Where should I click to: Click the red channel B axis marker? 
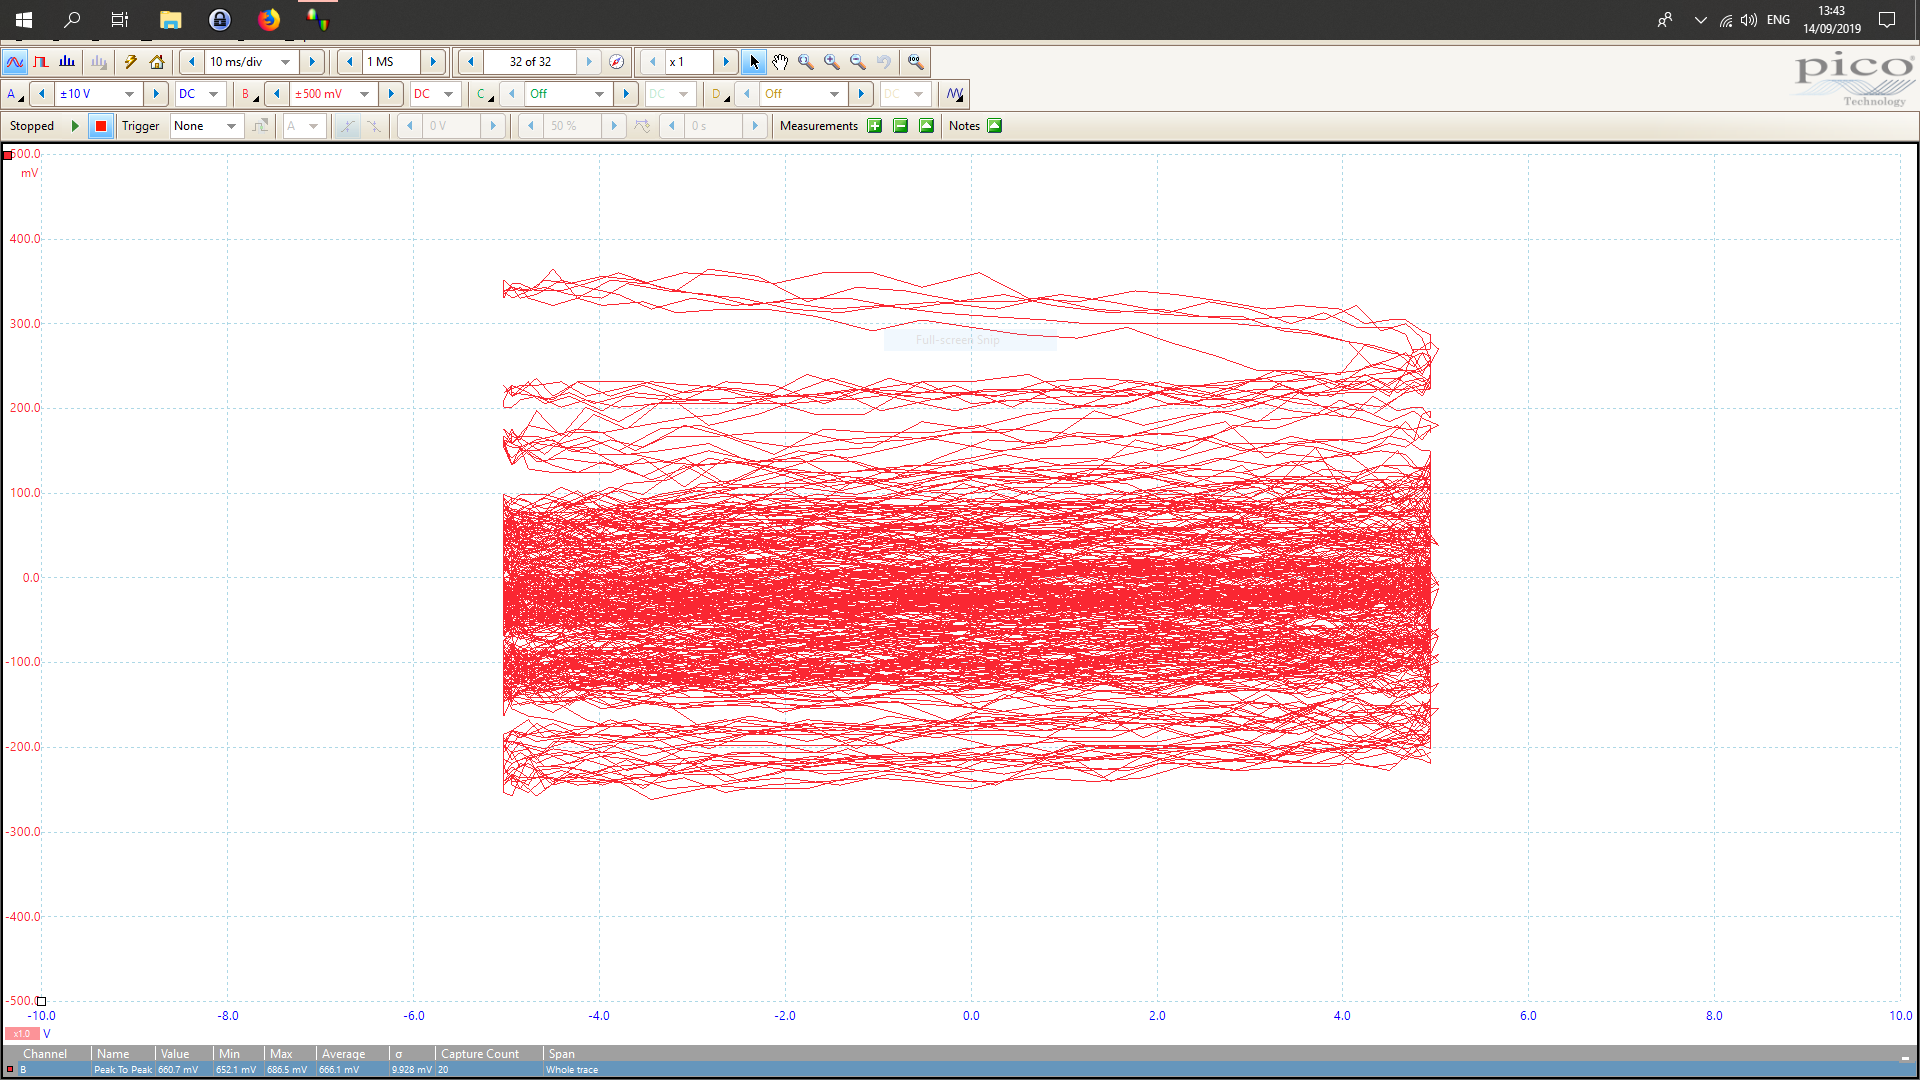[x=8, y=155]
